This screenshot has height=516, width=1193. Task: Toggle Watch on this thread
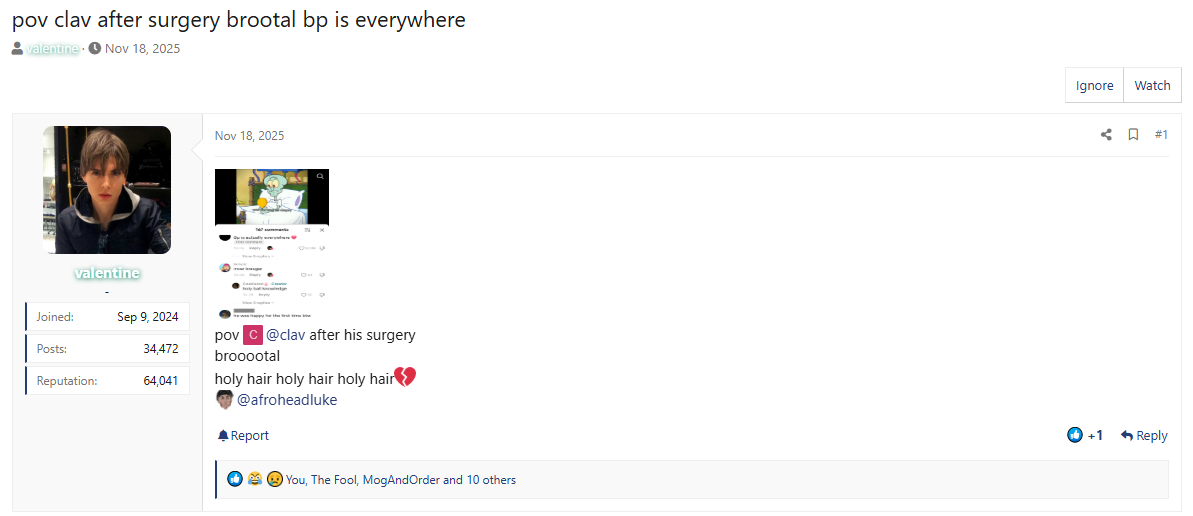coord(1152,85)
